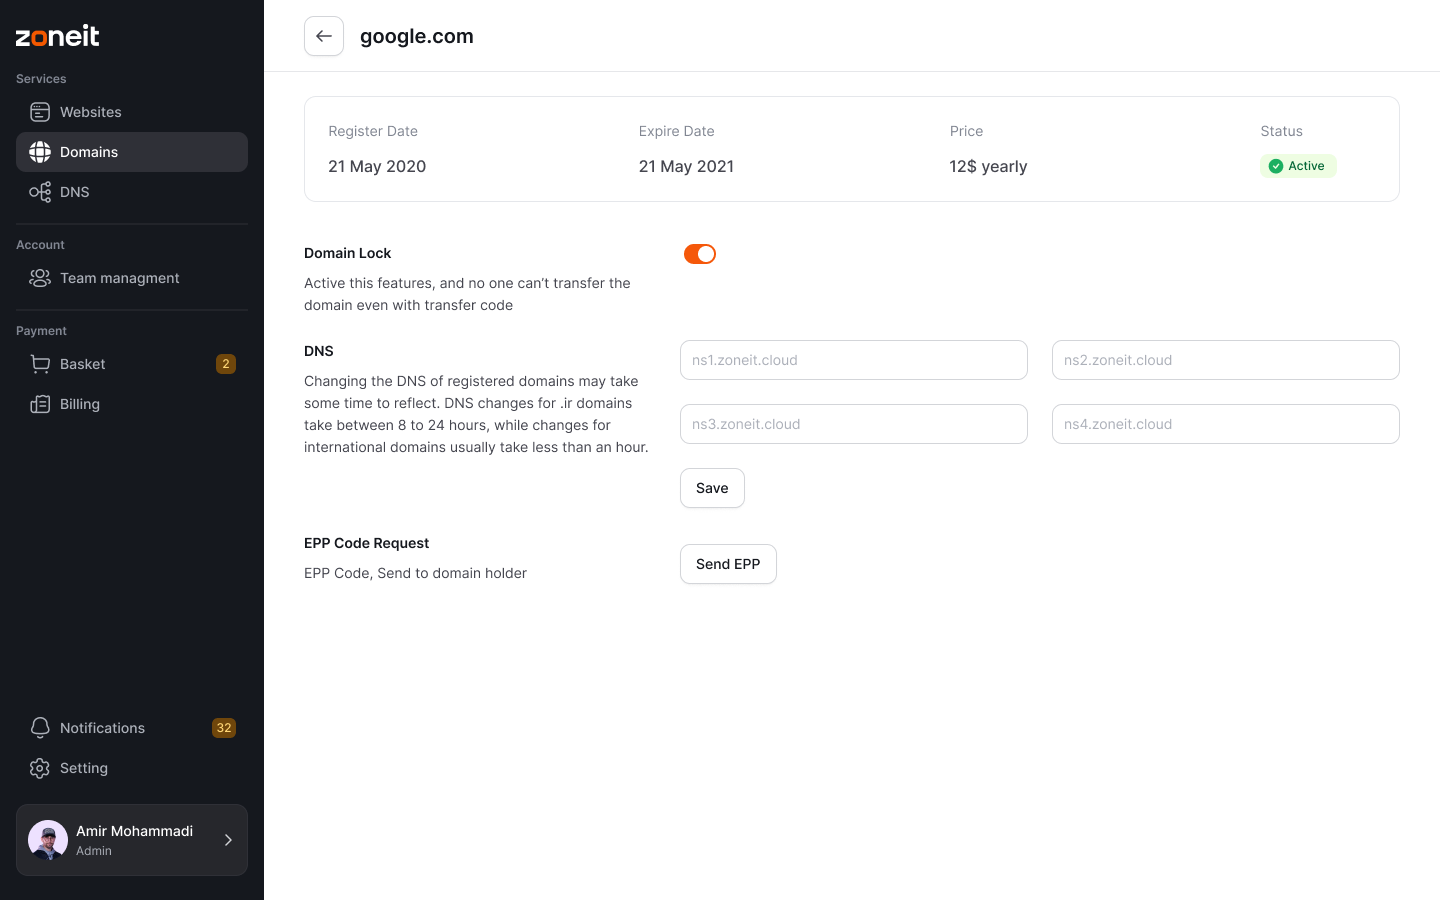Screen dimensions: 1440x900
Task: Click the Notifications count badge 32
Action: 224,728
